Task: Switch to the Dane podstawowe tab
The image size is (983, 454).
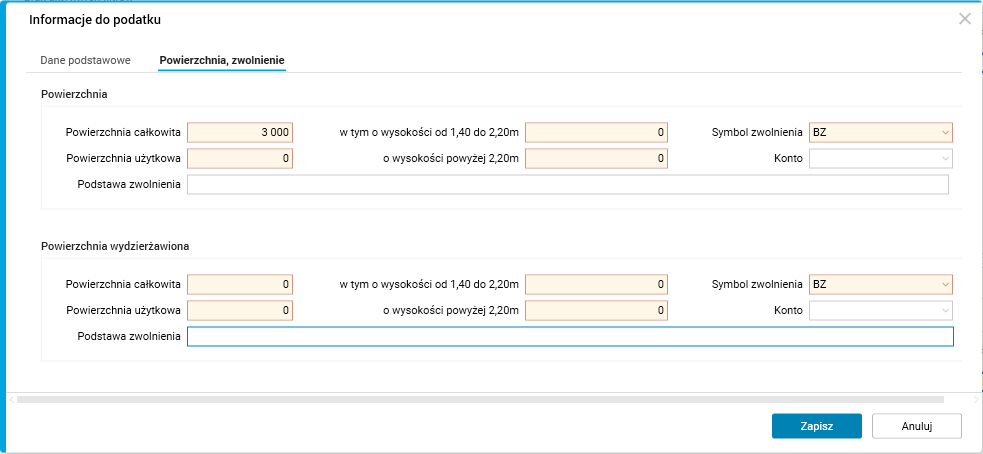Action: pyautogui.click(x=85, y=61)
